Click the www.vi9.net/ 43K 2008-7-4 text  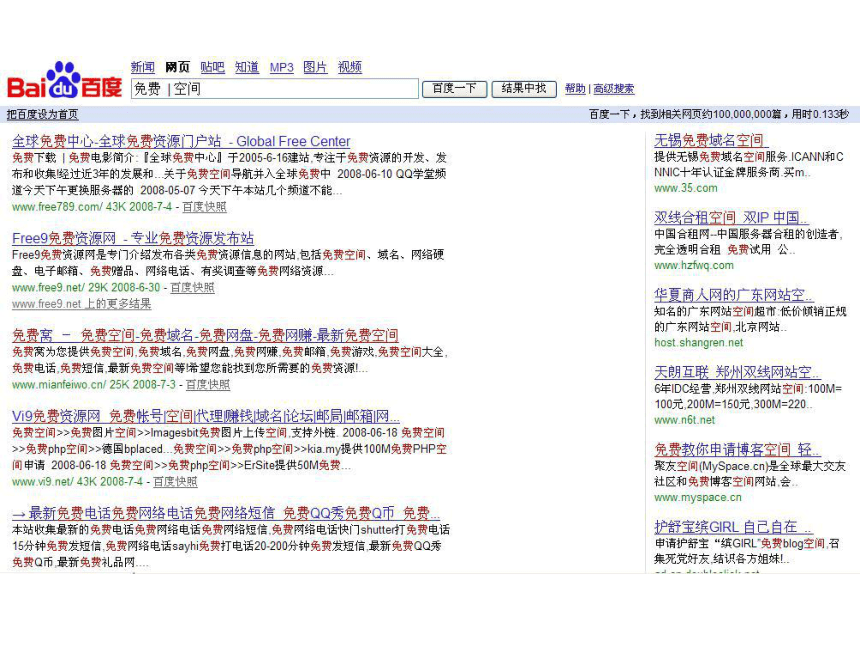tap(77, 482)
